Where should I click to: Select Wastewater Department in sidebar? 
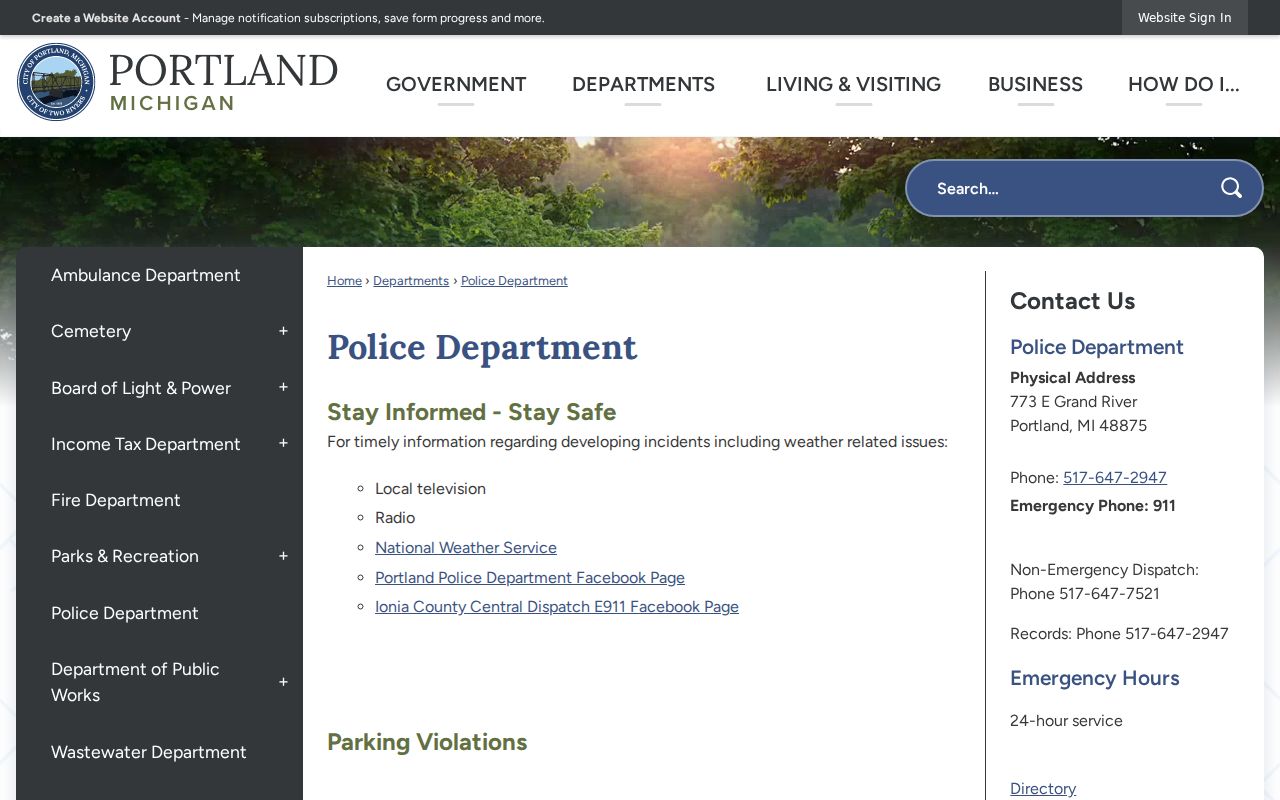(149, 752)
